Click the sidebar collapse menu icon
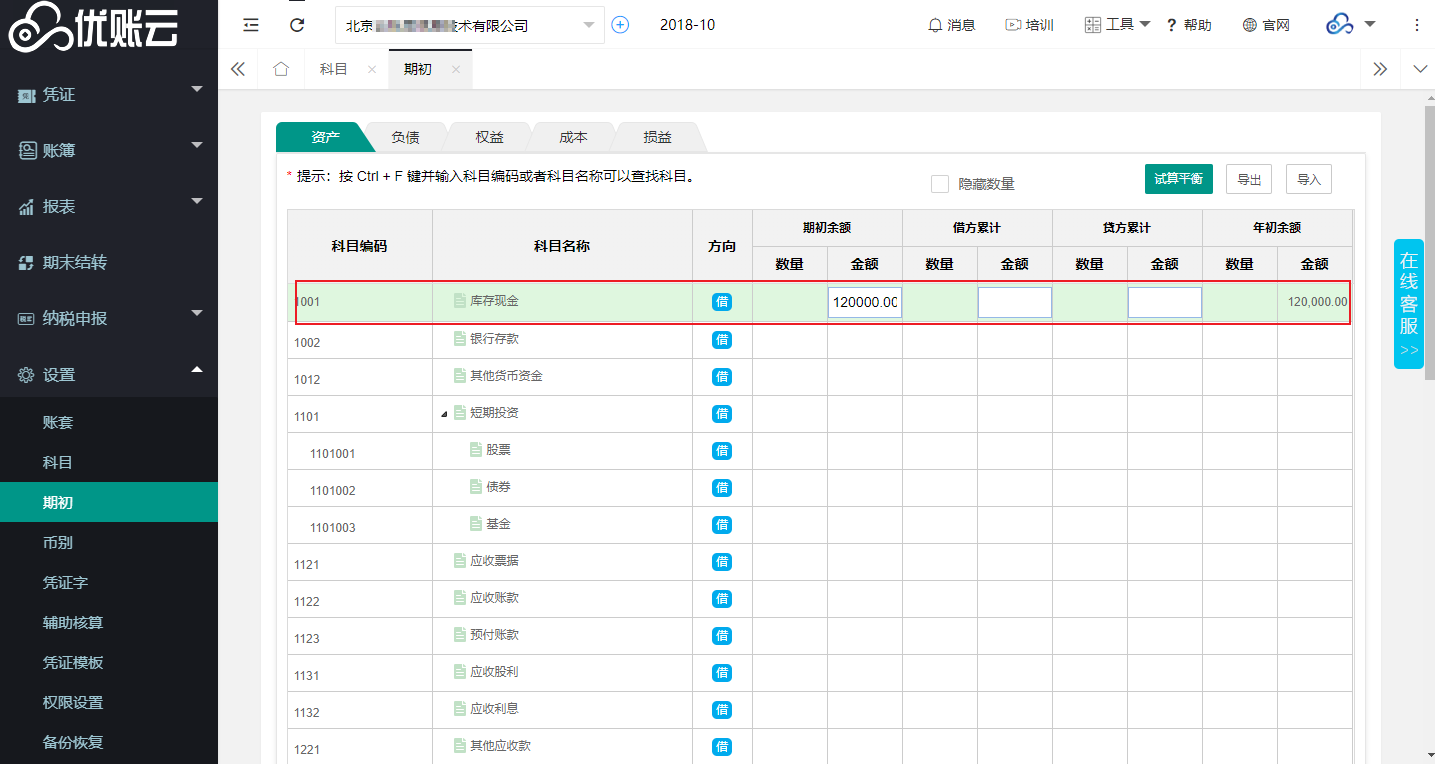The height and width of the screenshot is (764, 1435). pos(251,25)
